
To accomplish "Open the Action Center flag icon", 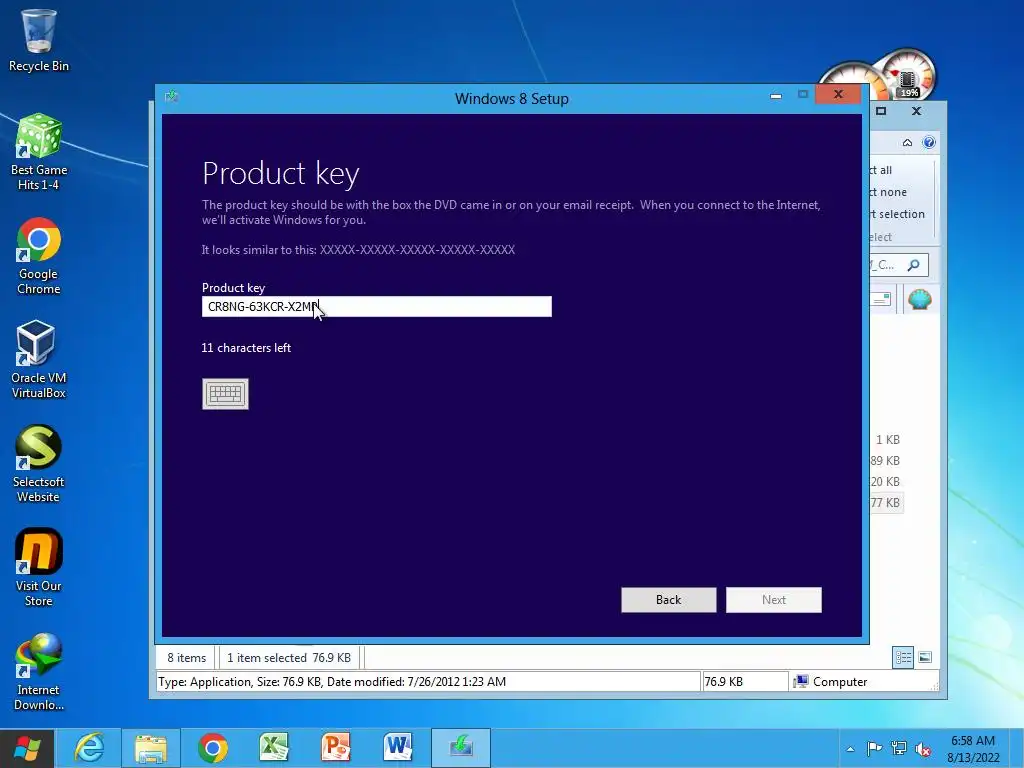I will pos(874,748).
